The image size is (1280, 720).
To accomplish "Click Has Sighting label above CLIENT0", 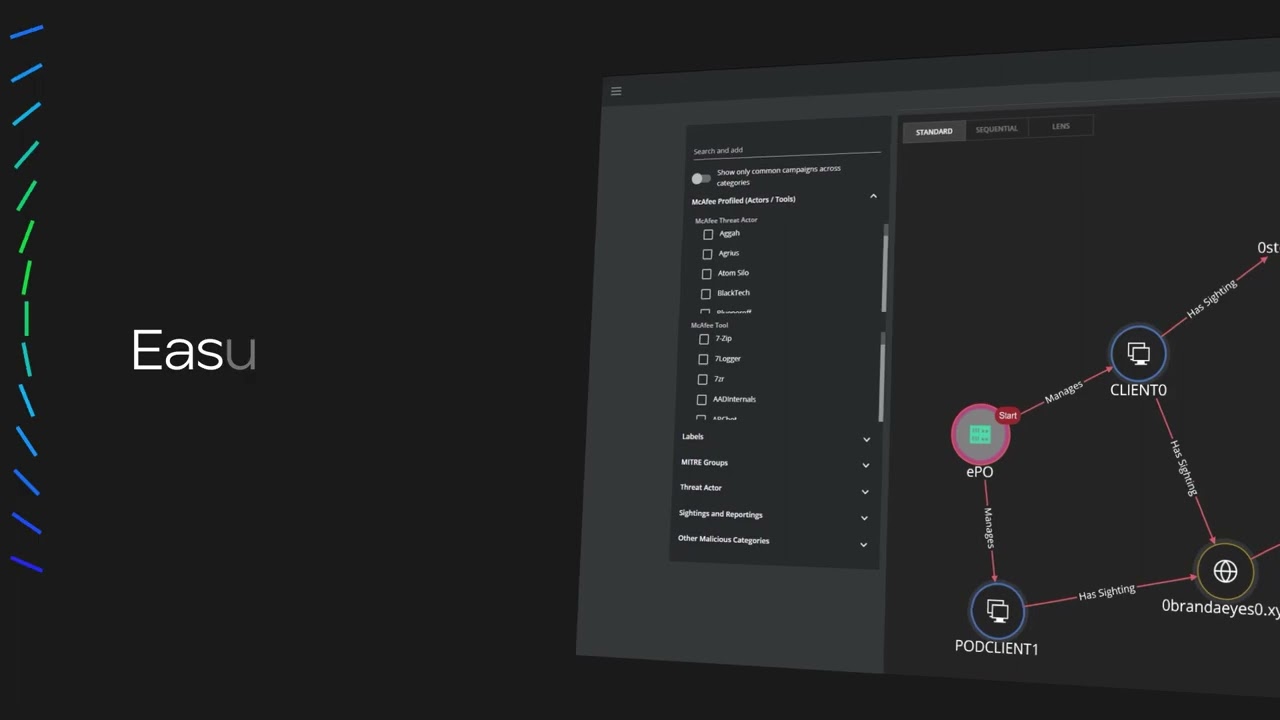I will tap(1212, 299).
